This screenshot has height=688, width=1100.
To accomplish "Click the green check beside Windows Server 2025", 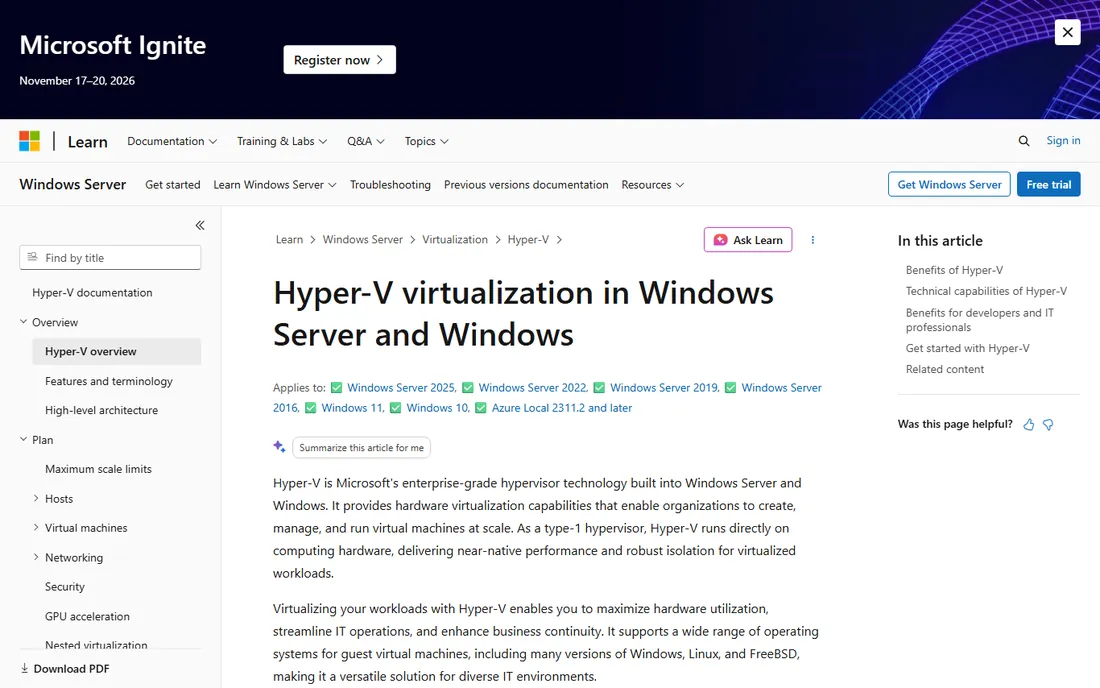I will click(337, 388).
